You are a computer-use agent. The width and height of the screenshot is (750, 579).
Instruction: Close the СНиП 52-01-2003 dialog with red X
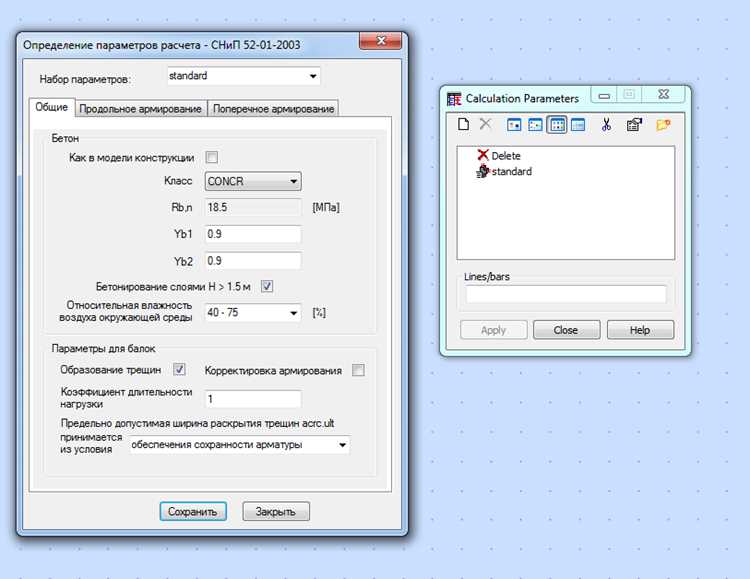click(x=380, y=41)
